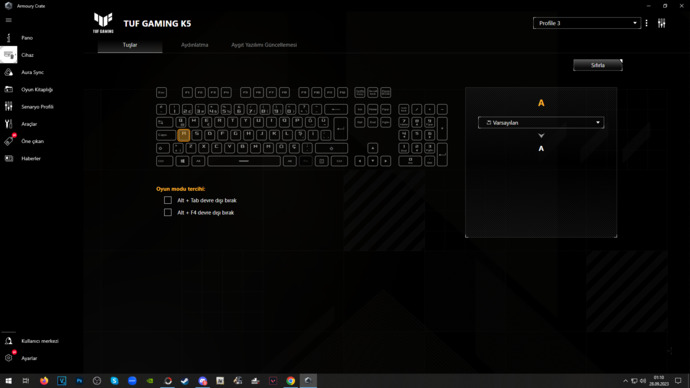The width and height of the screenshot is (690, 388).
Task: Open the Öne çıkan featured section
Action: [x=32, y=141]
